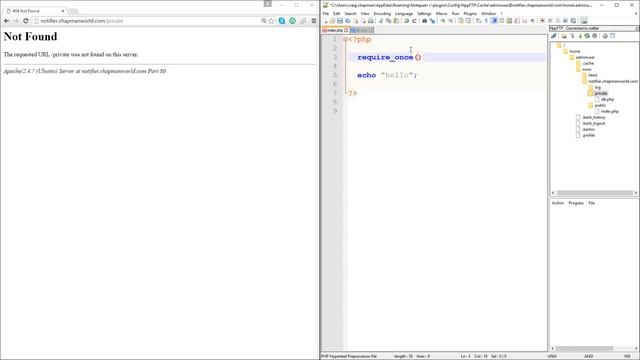Click the Progress column header in the transfer queue
640x360 pixels.
(576, 203)
